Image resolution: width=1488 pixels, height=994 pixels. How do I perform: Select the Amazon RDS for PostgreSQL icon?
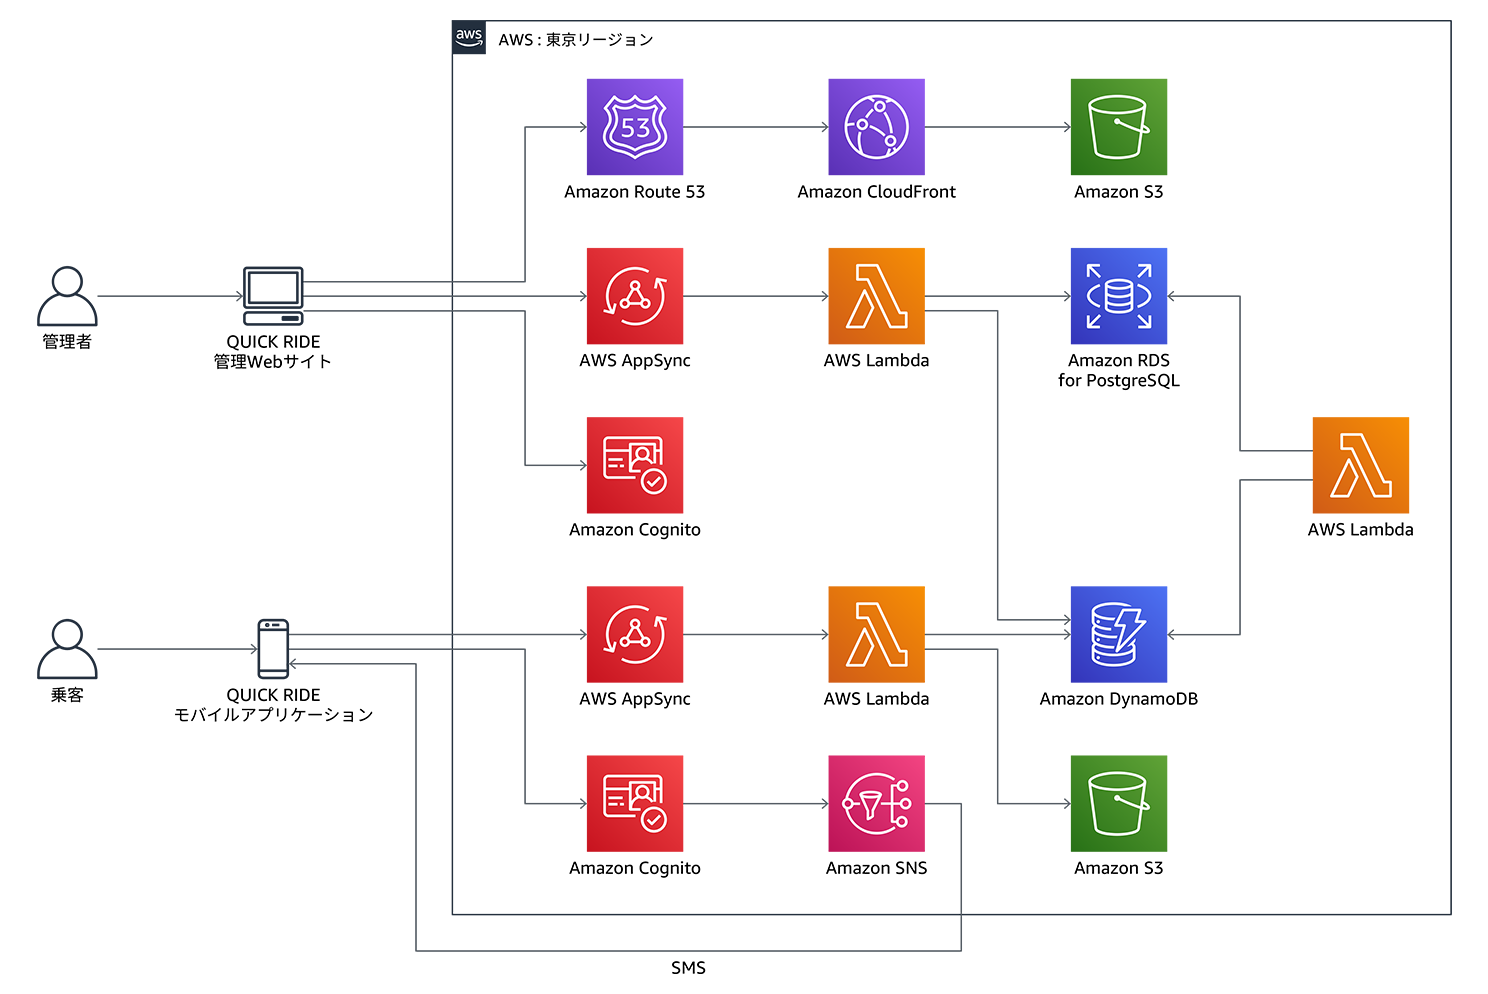[x=1118, y=296]
